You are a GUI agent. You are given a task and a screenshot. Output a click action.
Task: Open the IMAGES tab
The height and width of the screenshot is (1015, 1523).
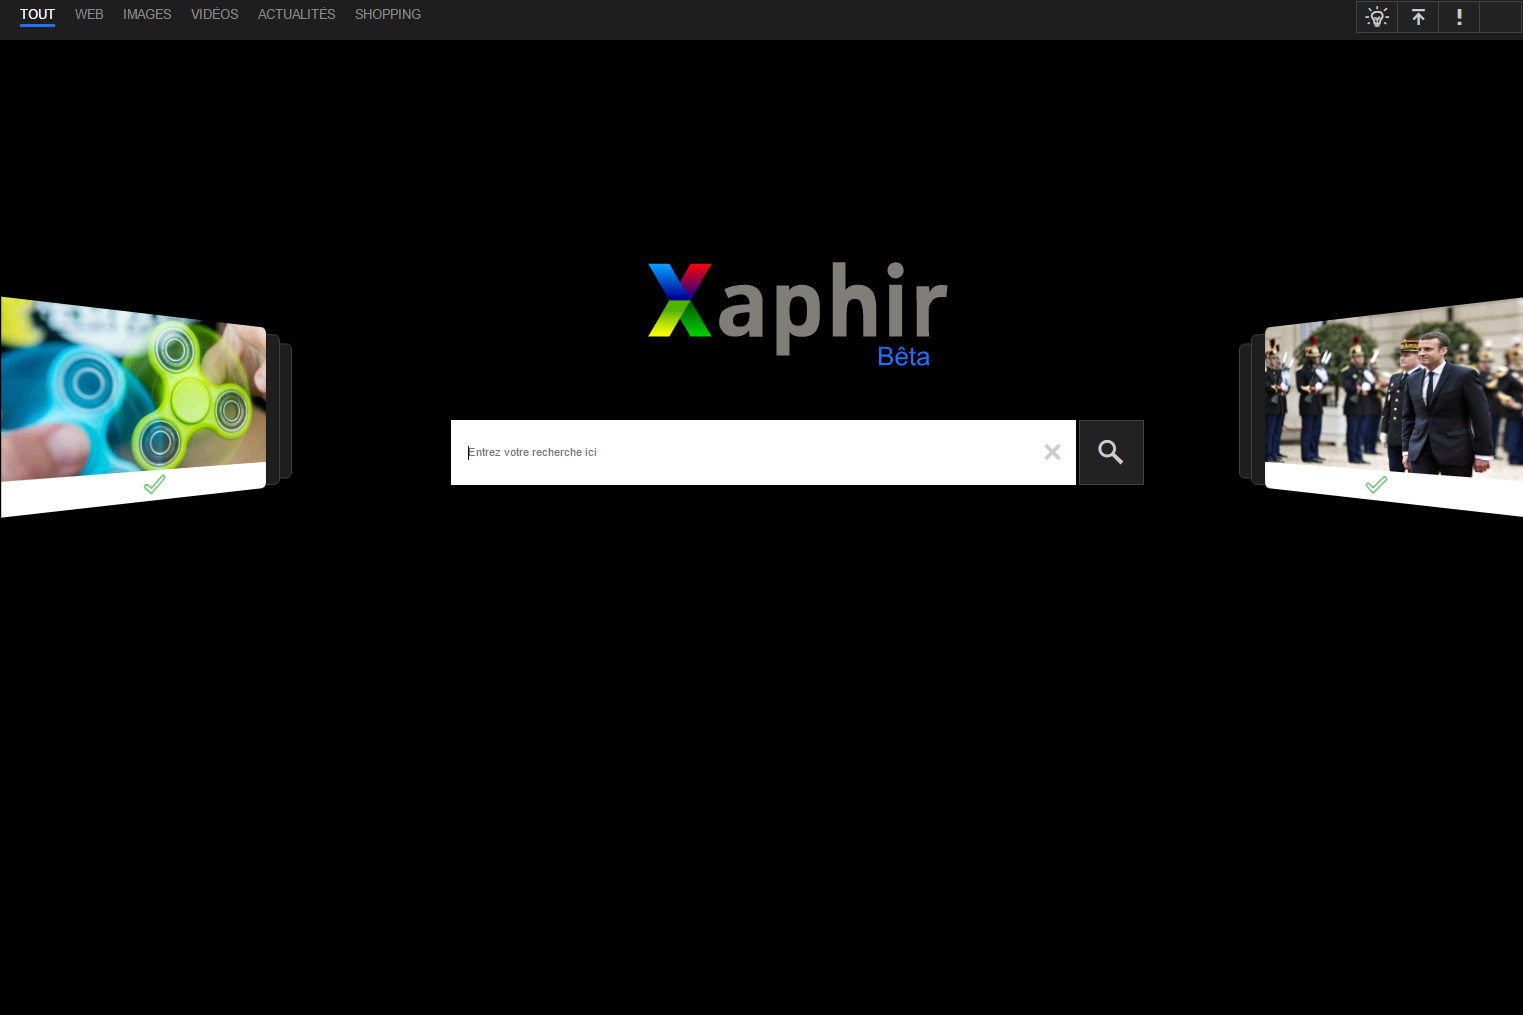click(147, 14)
